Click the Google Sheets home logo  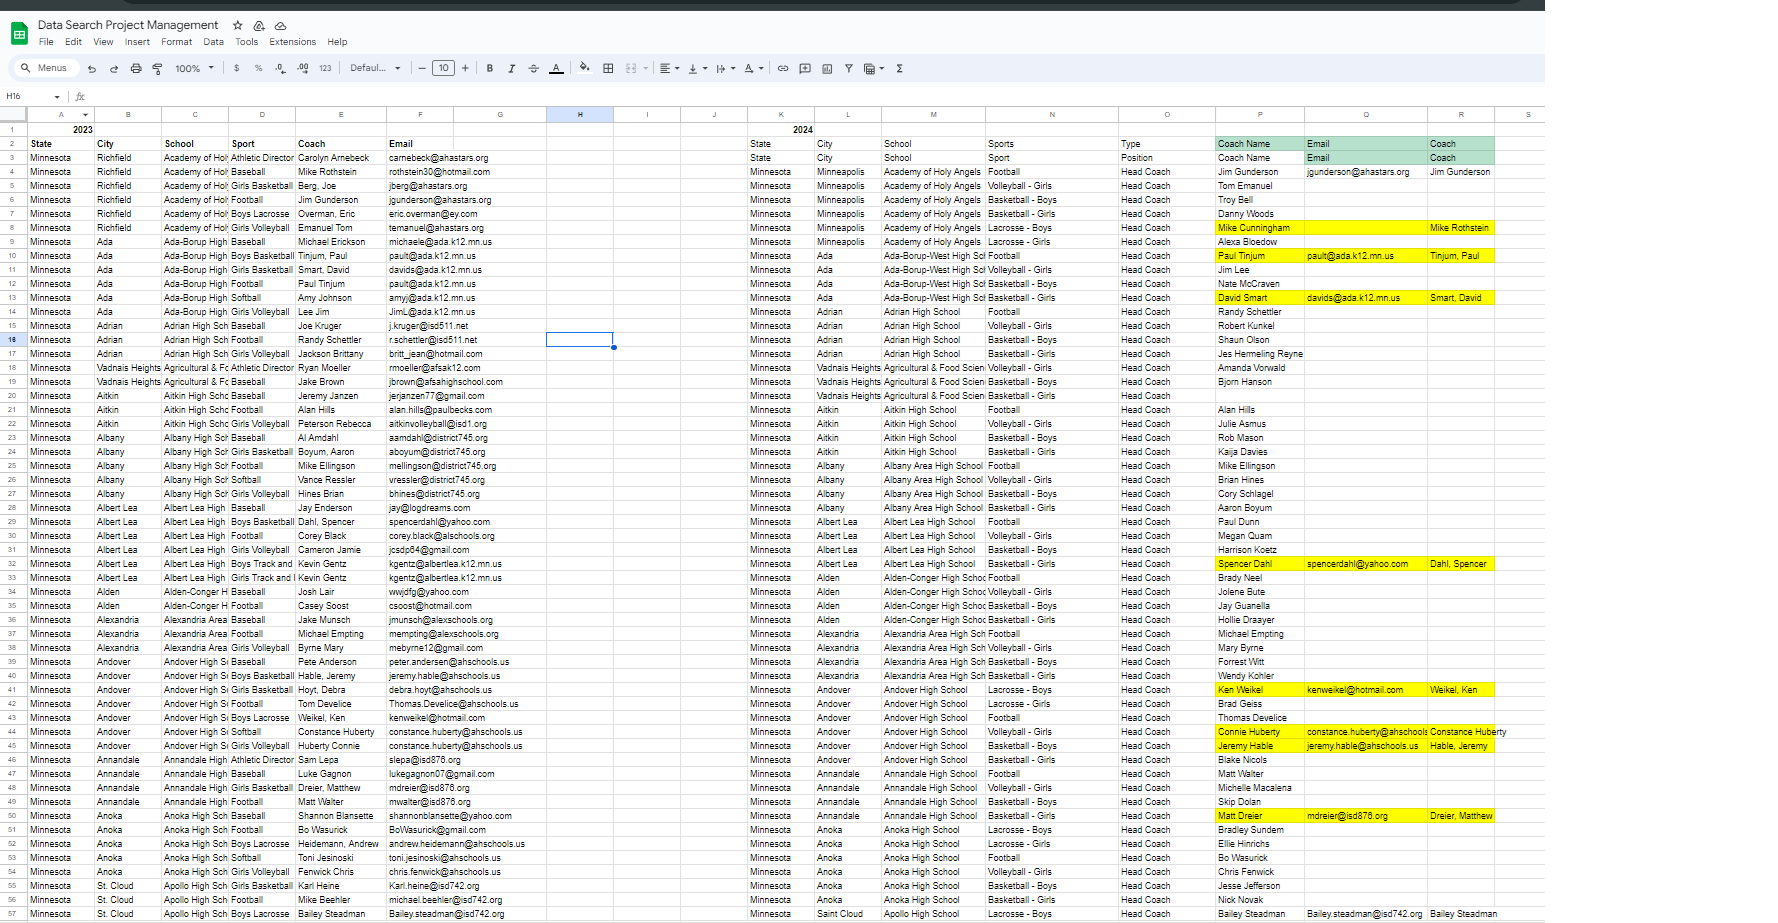click(19, 34)
